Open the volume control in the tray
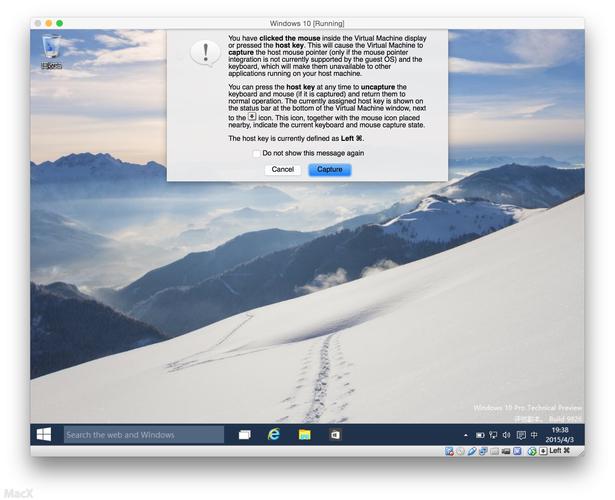The image size is (615, 500). [x=506, y=435]
